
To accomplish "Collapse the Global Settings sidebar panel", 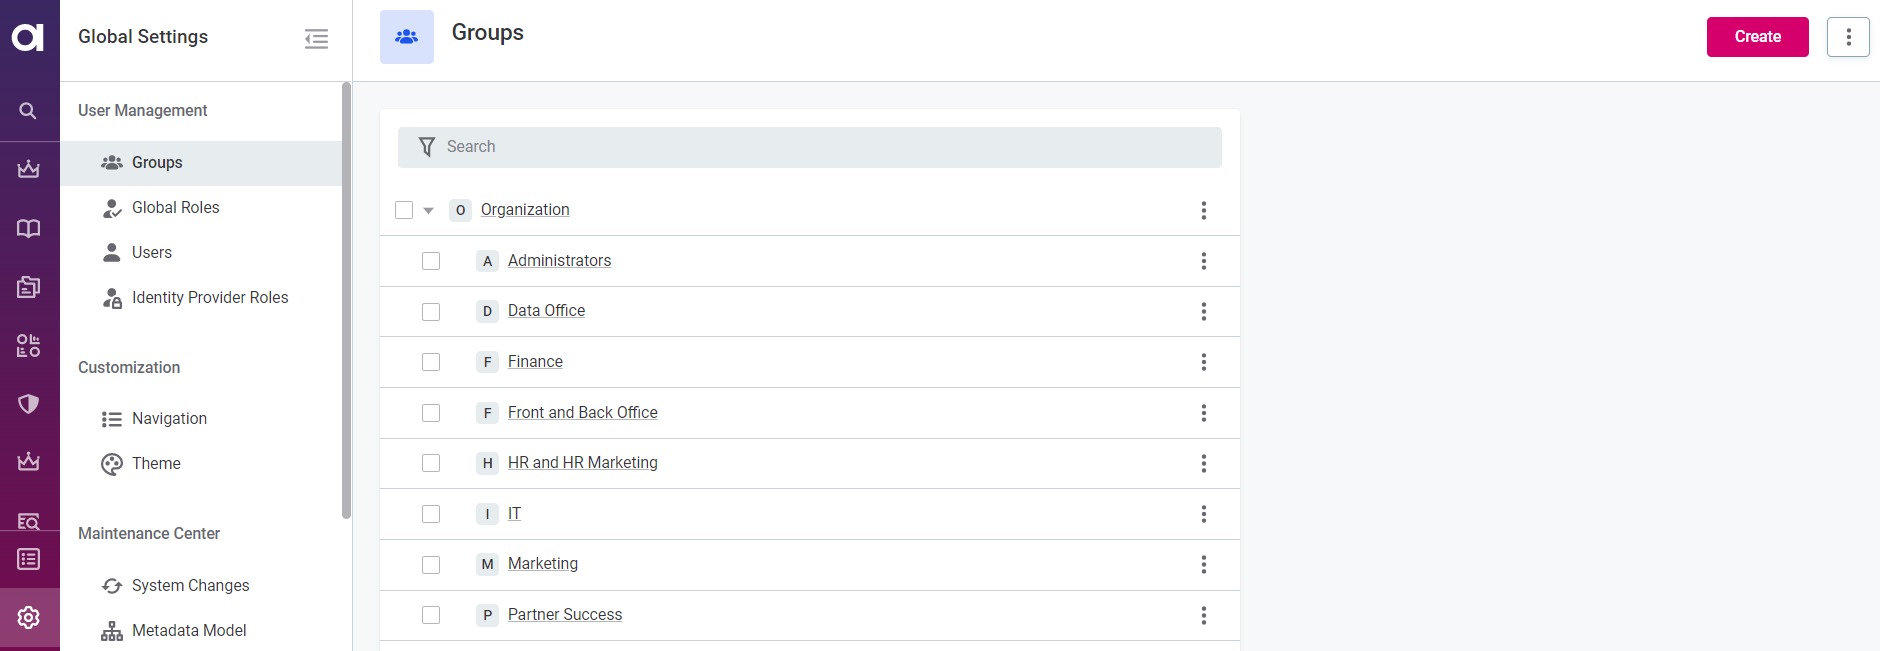I will tap(316, 39).
